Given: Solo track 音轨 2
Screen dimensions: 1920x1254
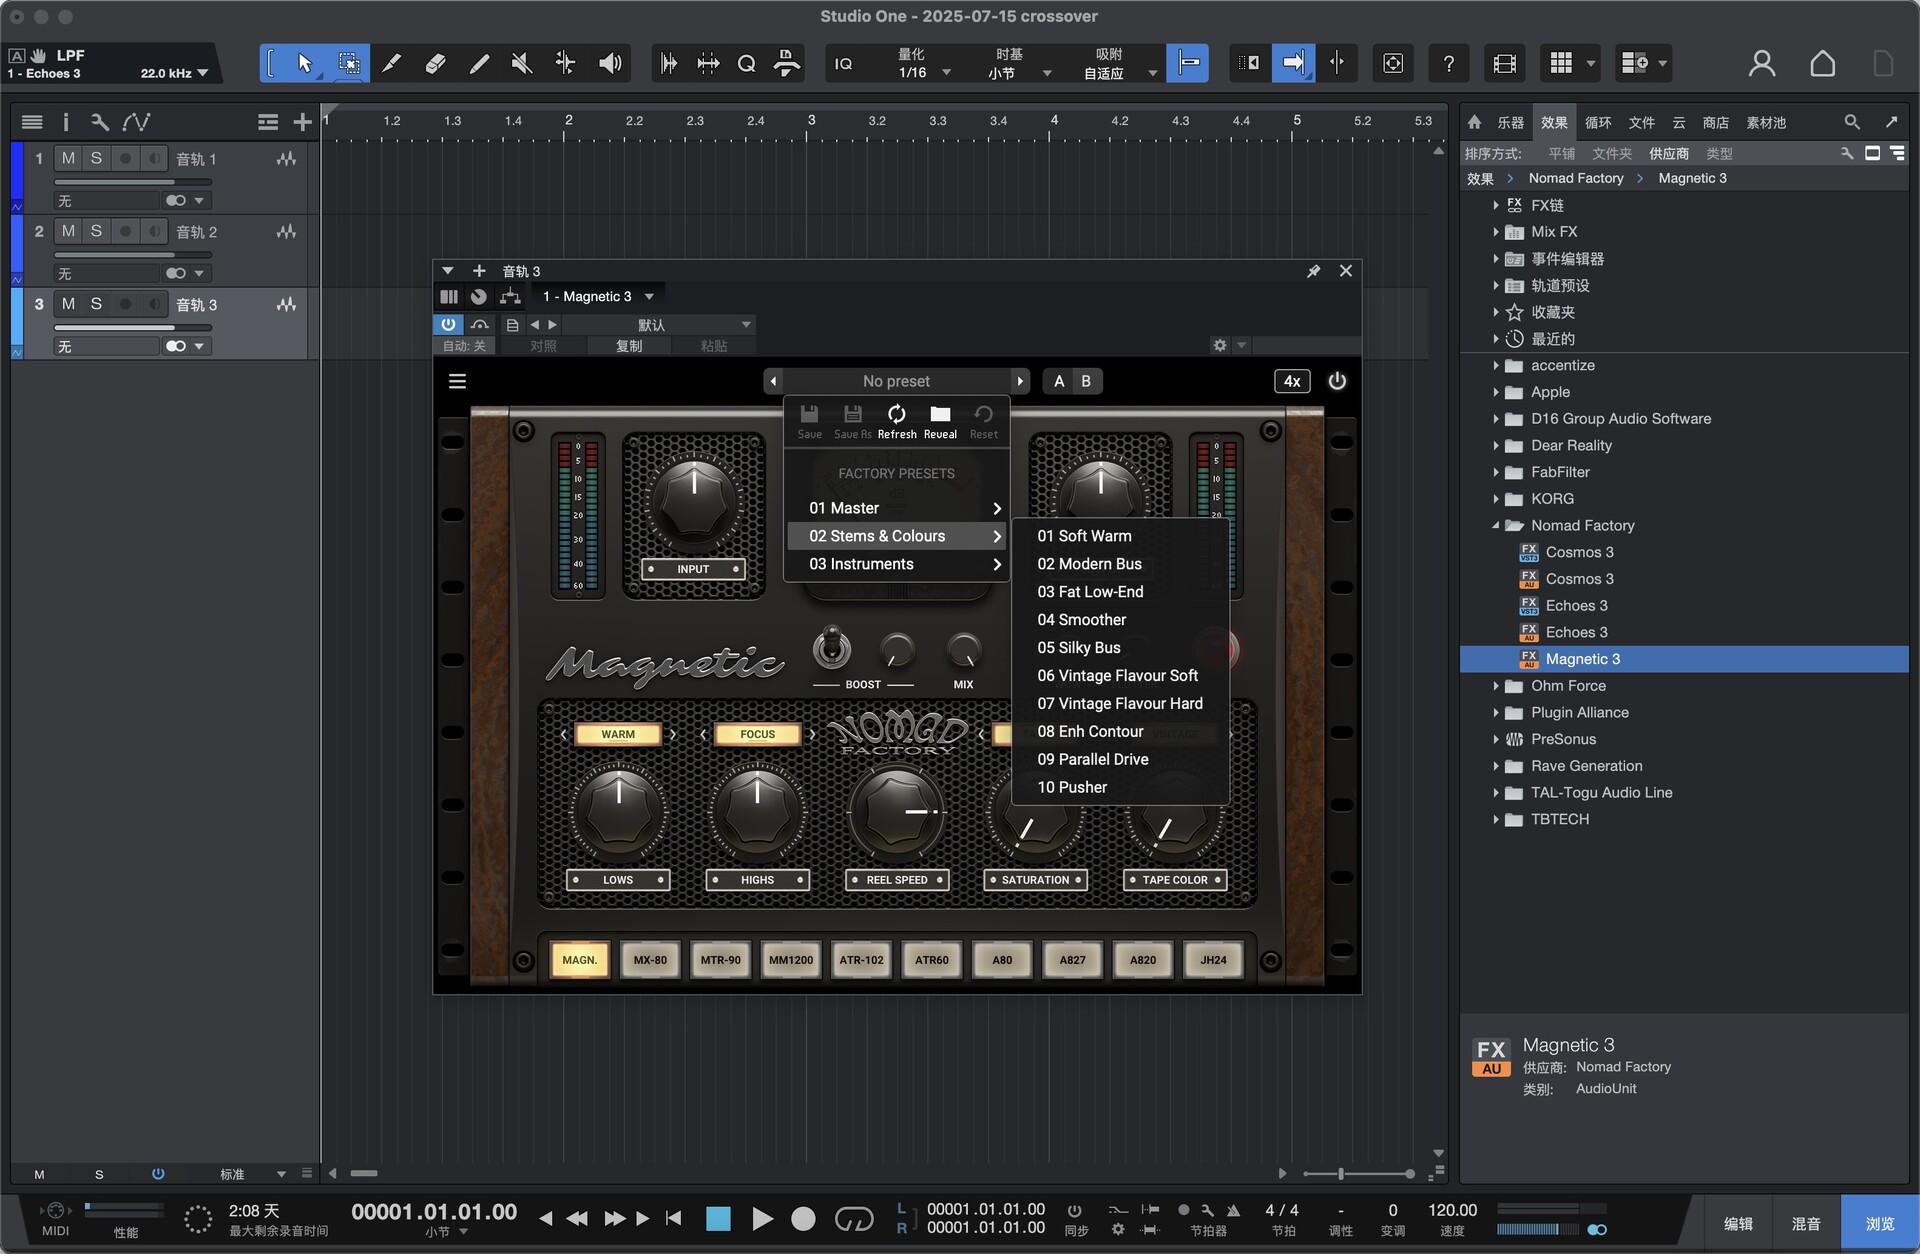Looking at the screenshot, I should [x=96, y=231].
